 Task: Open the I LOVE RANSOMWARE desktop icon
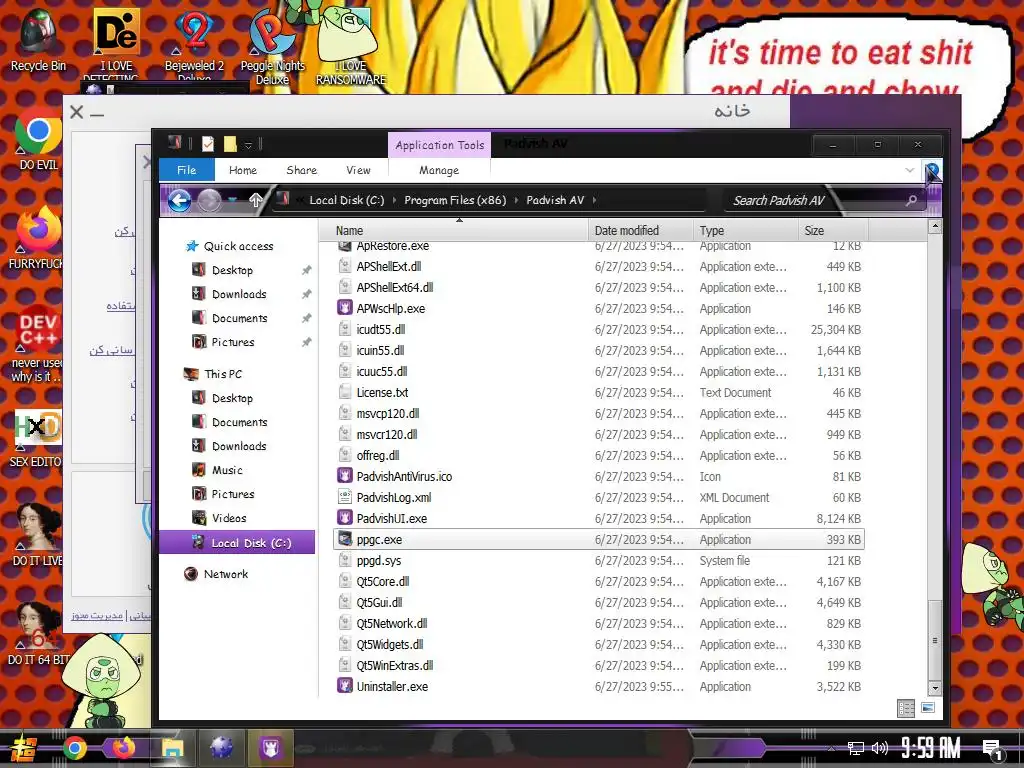tap(351, 47)
